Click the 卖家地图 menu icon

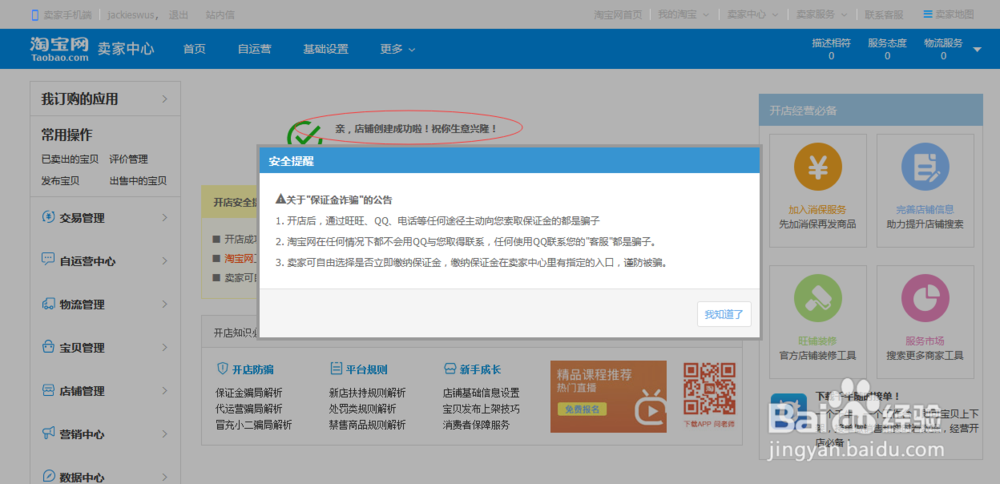927,14
